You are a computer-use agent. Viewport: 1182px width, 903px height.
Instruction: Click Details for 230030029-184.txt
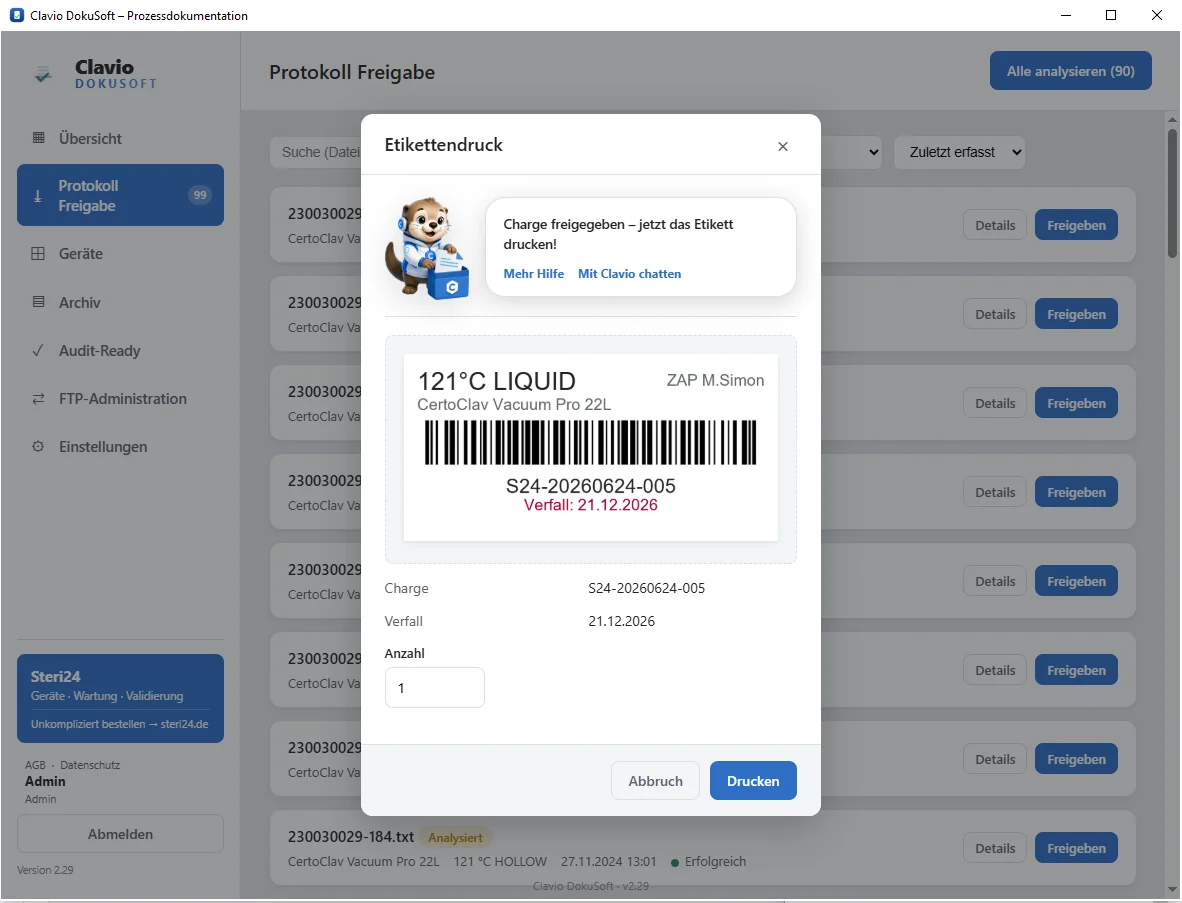pos(995,849)
